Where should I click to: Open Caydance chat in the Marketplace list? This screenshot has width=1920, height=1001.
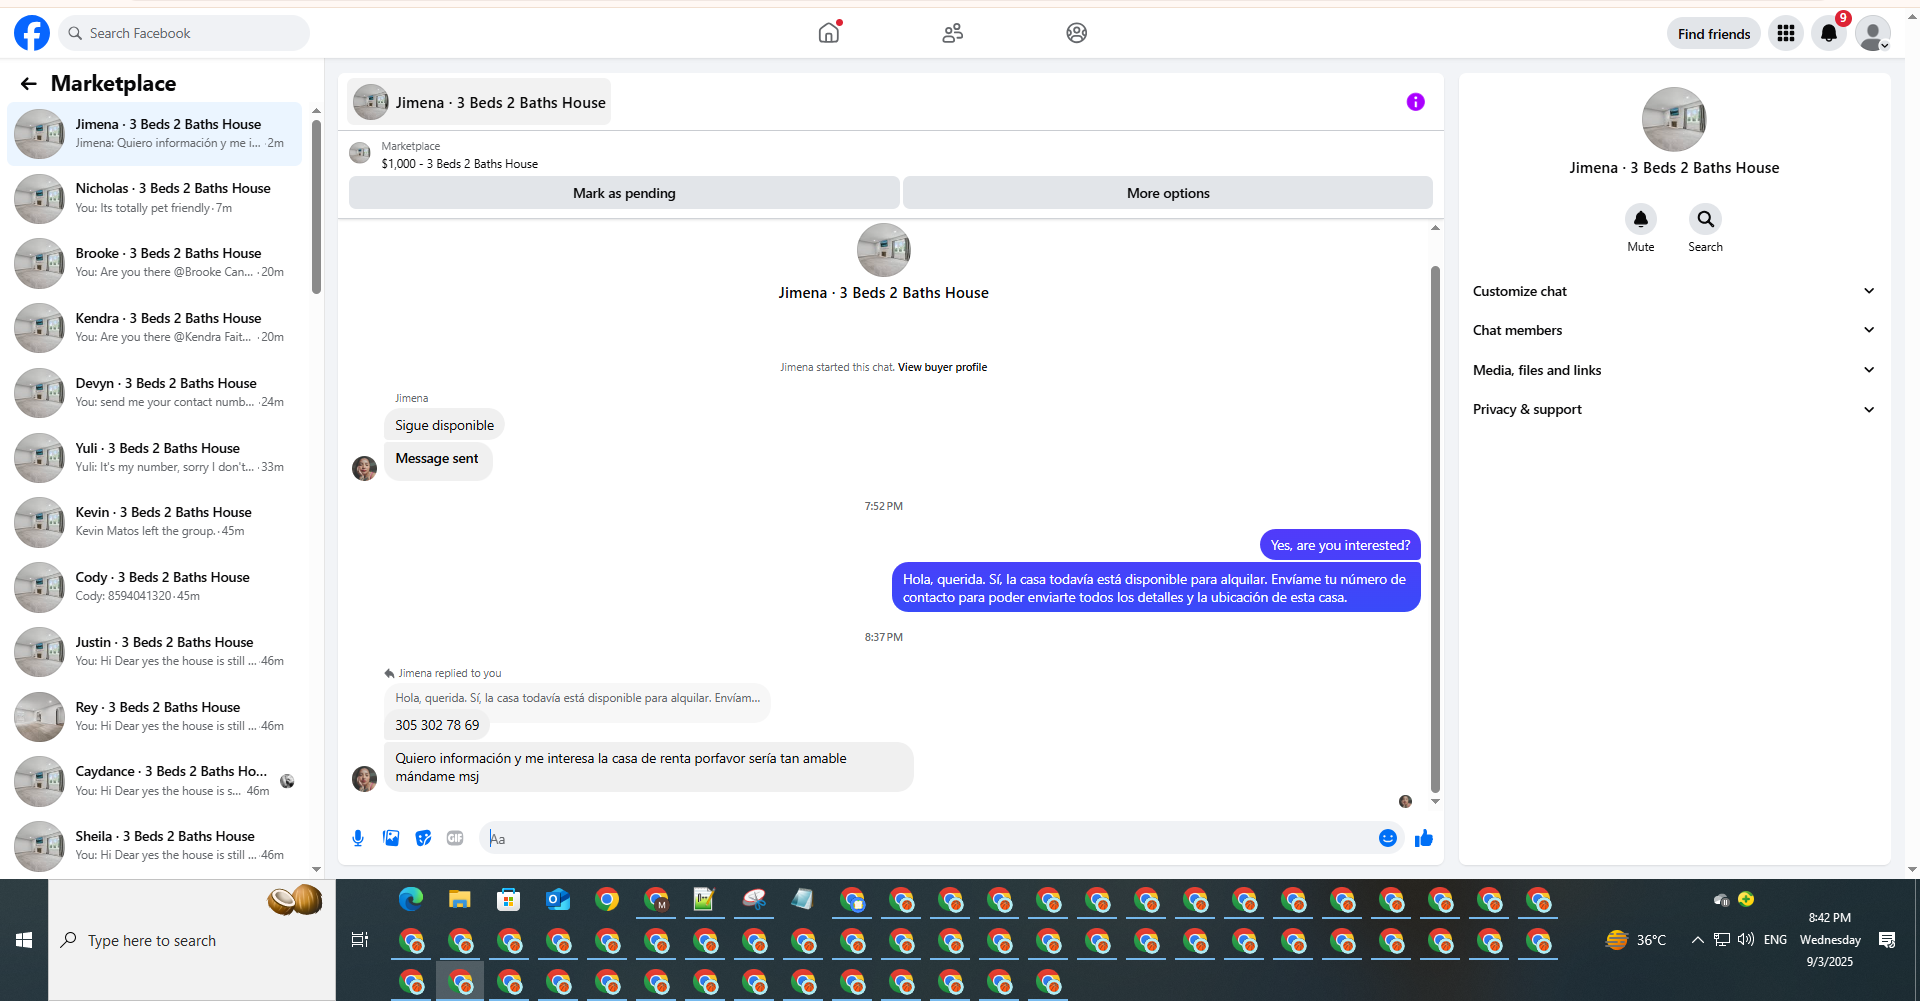[155, 781]
